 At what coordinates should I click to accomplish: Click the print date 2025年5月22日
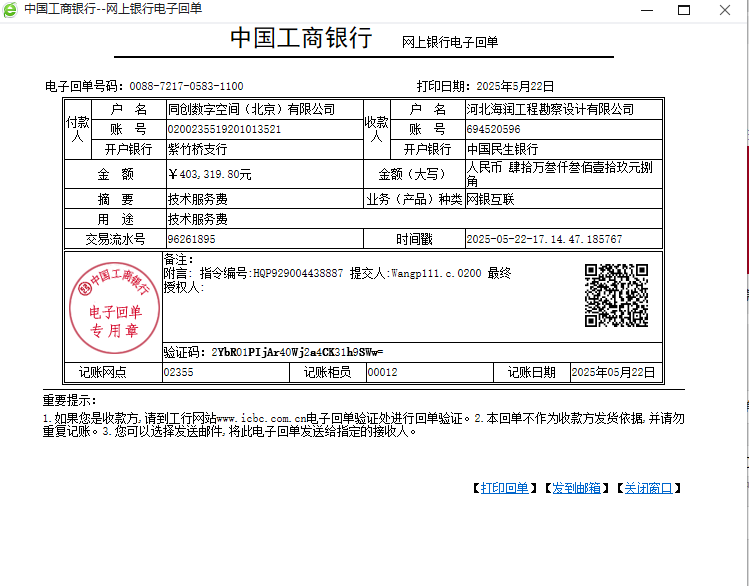(x=515, y=86)
